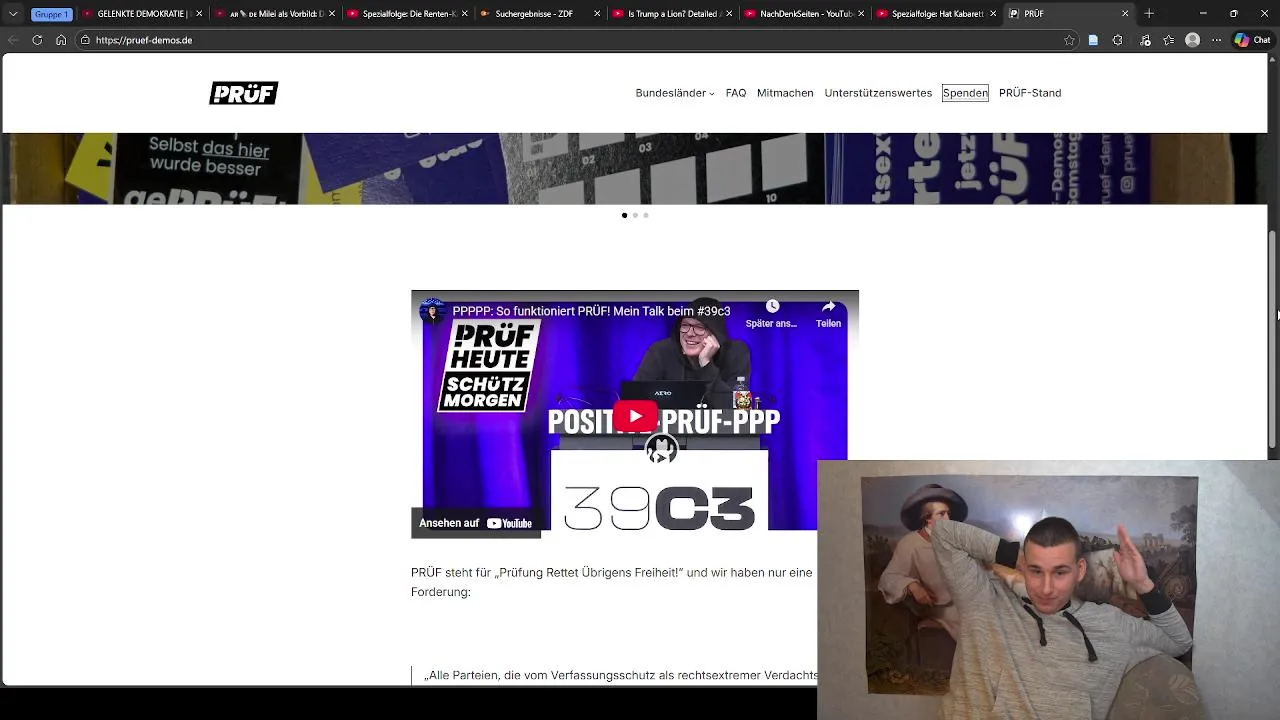The width and height of the screenshot is (1280, 720).
Task: Click the quote text 'Alle Parteien, die vom Verfassungsschutz'
Action: pos(620,676)
